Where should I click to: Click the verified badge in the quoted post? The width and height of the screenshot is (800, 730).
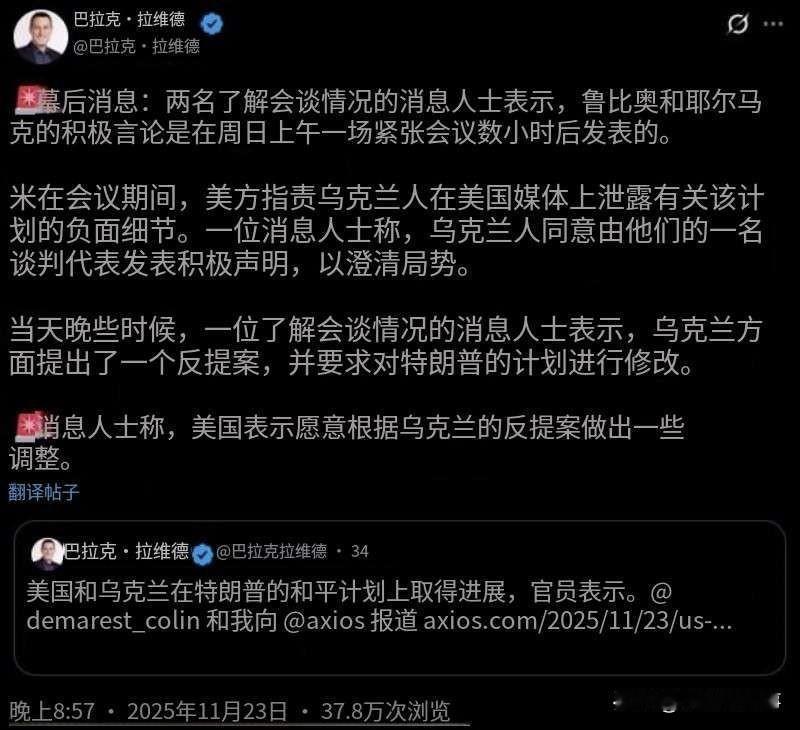[x=203, y=553]
